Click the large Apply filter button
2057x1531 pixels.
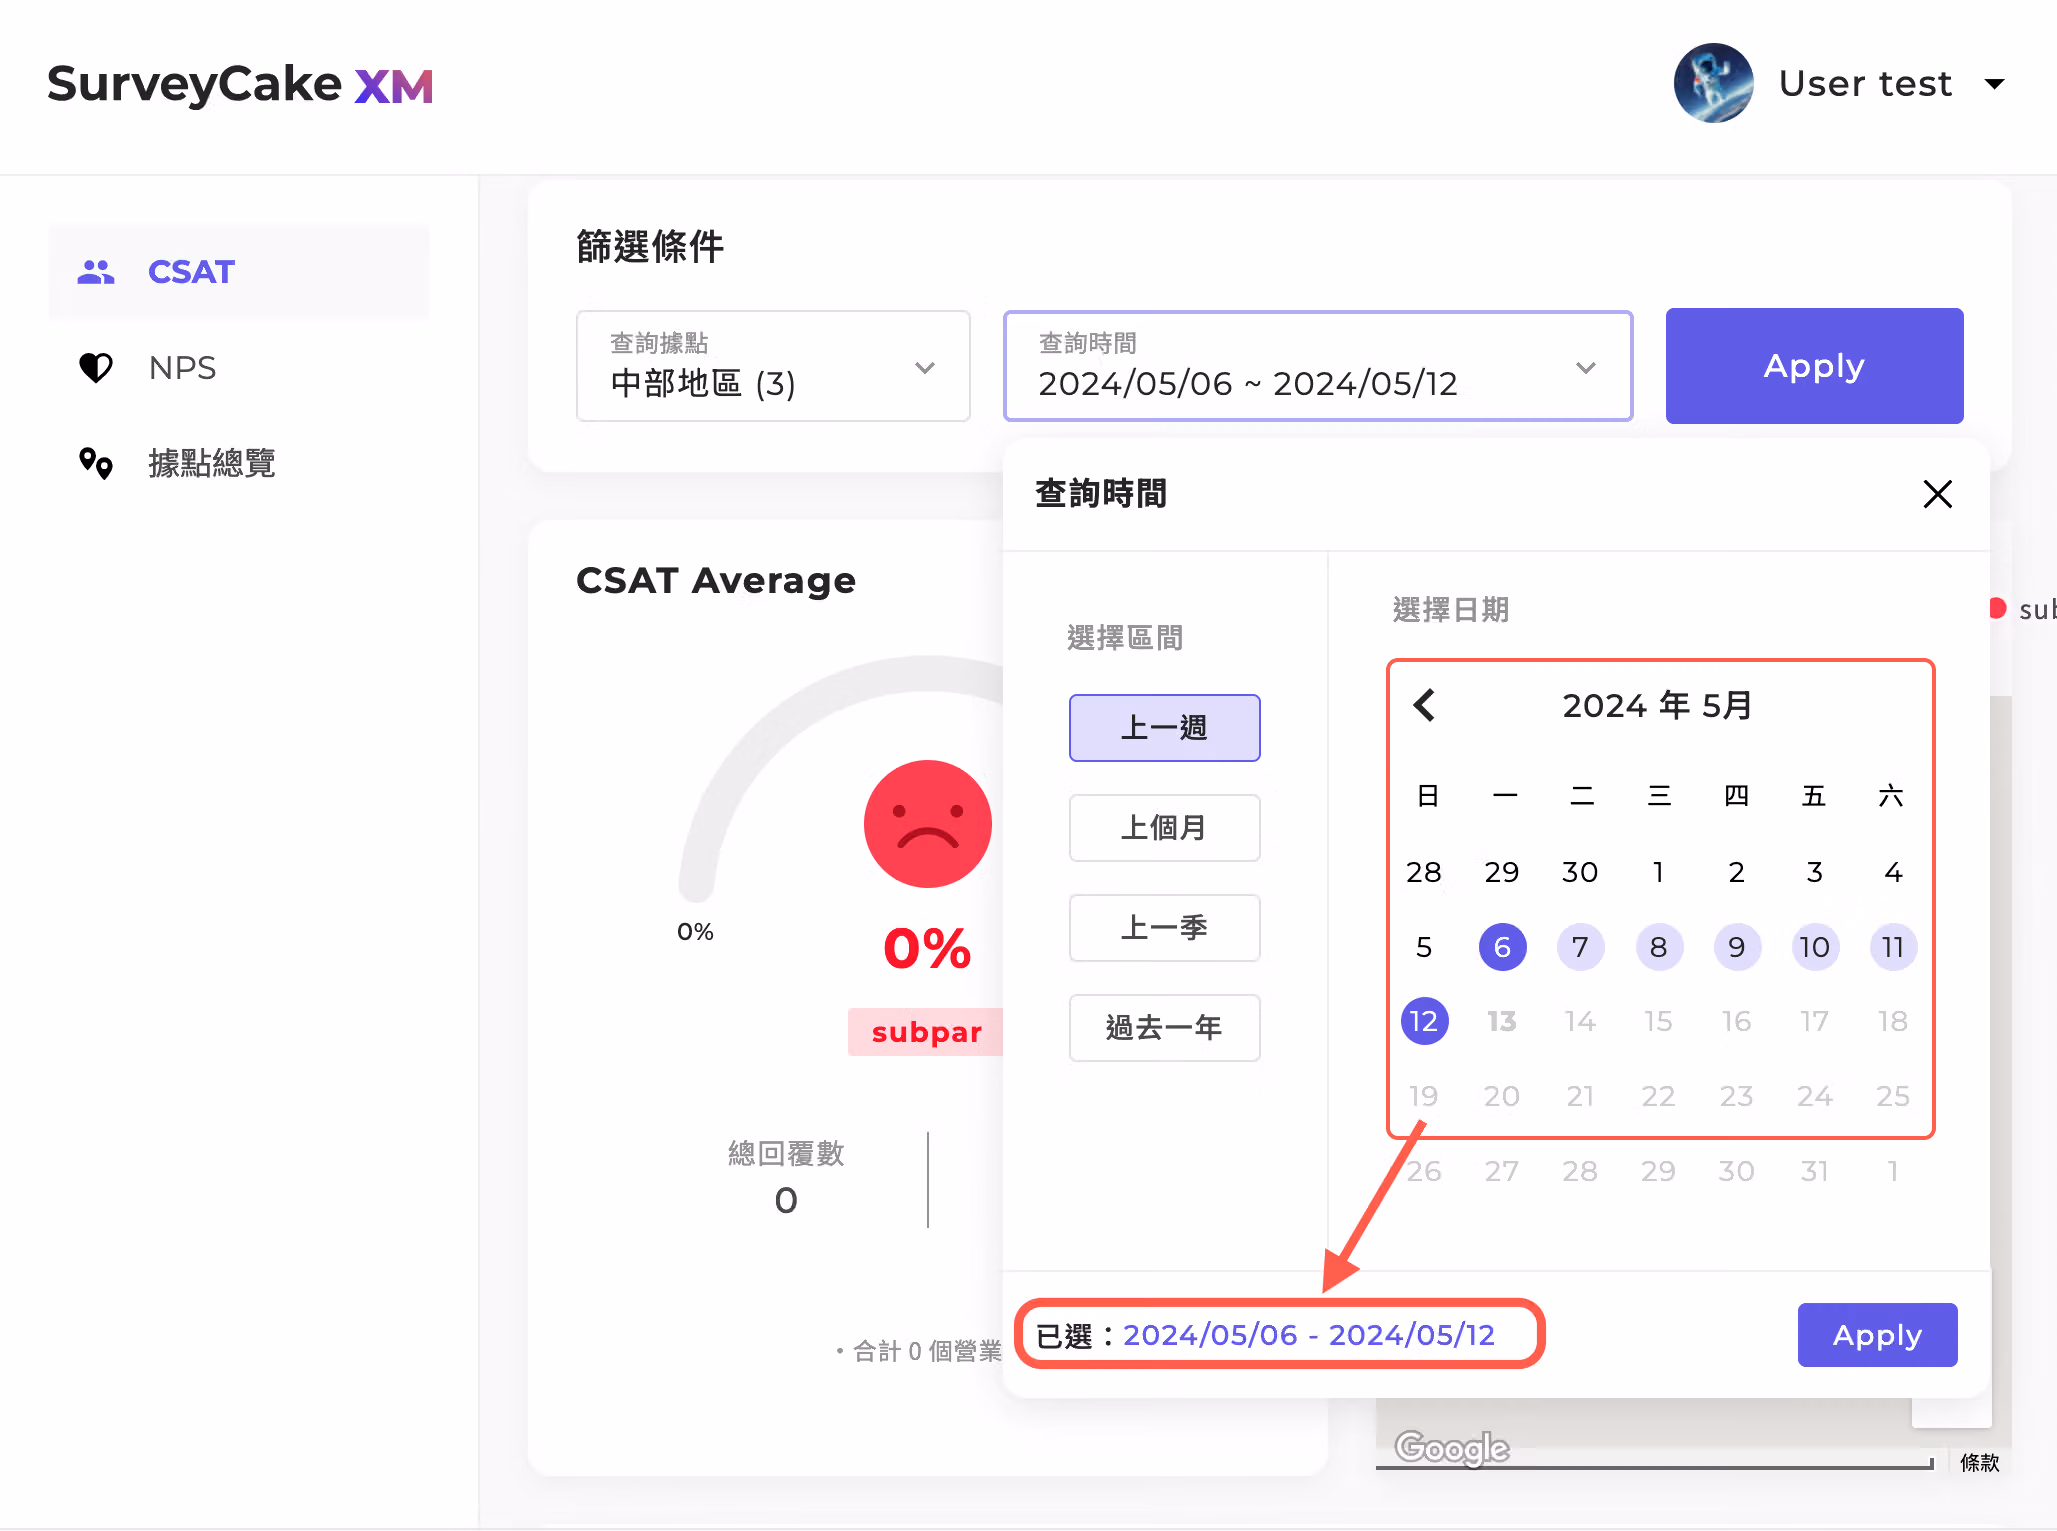pyautogui.click(x=1814, y=366)
